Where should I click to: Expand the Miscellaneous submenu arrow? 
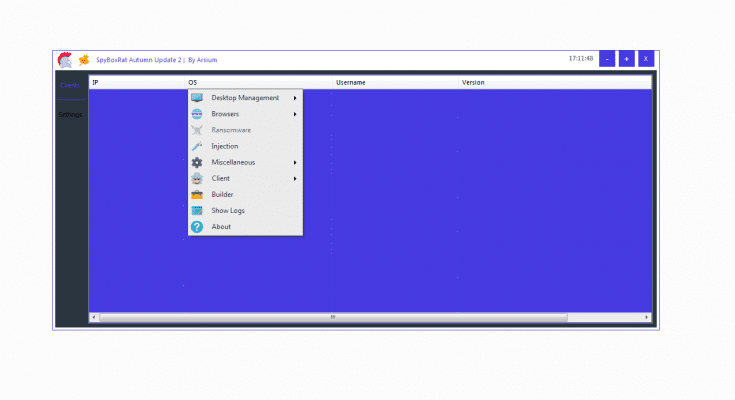[x=294, y=162]
